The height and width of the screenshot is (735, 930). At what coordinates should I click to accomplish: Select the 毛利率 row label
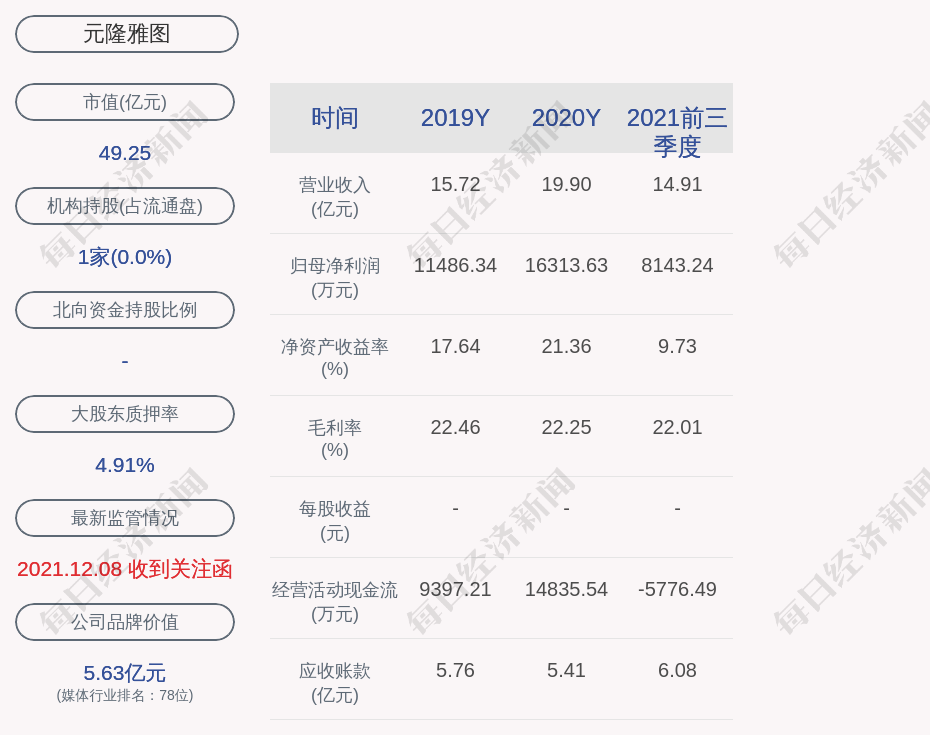tap(335, 438)
